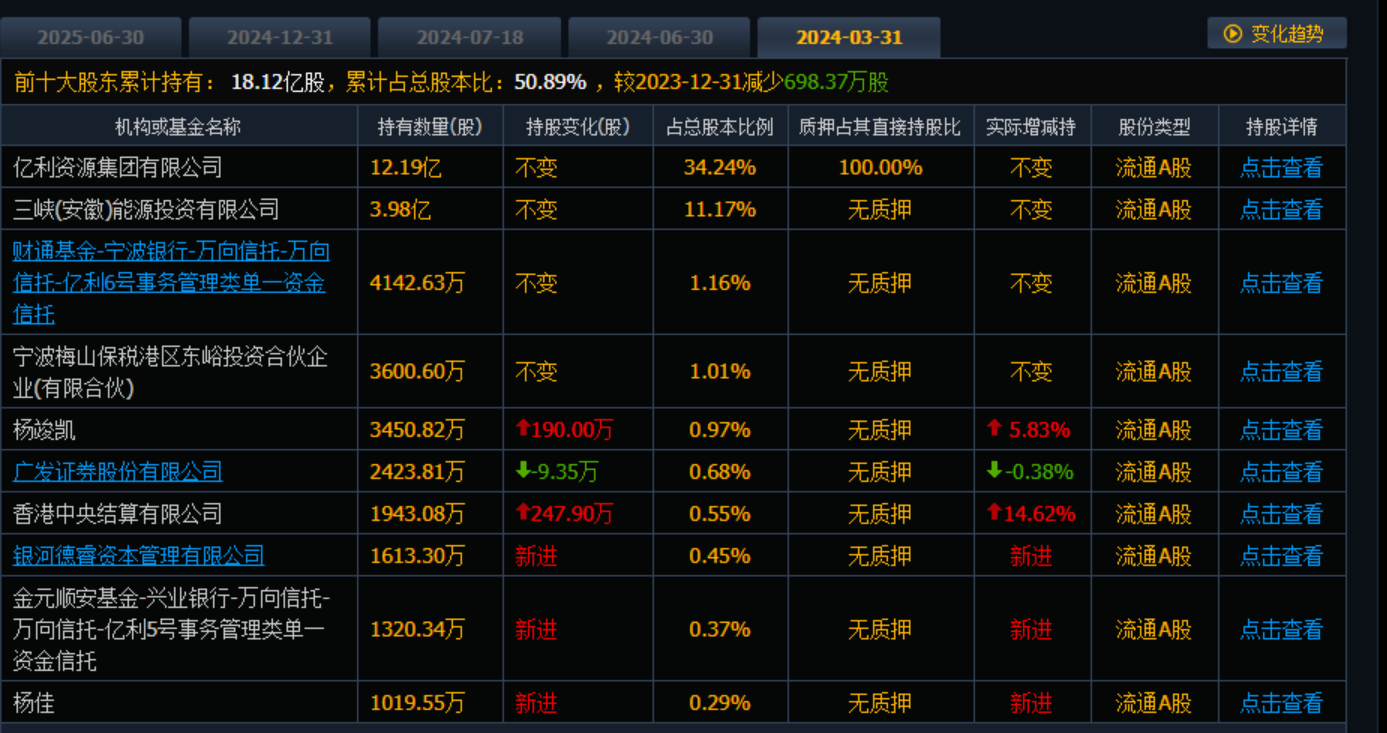Click 点击查看 for 金元顺安基金 row

[1281, 629]
